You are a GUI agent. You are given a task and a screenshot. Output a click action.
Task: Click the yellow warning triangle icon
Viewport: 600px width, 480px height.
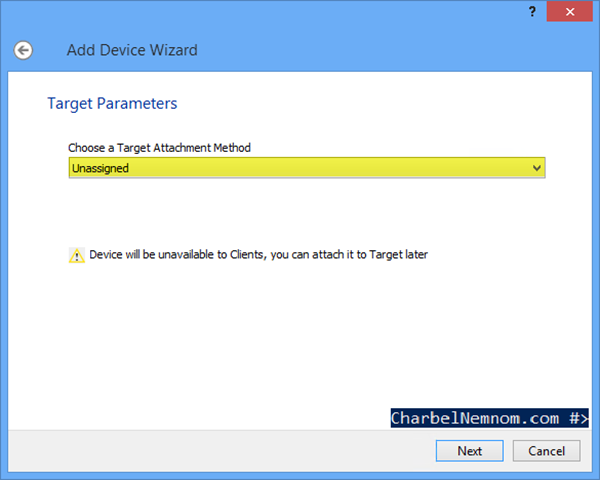tap(77, 255)
